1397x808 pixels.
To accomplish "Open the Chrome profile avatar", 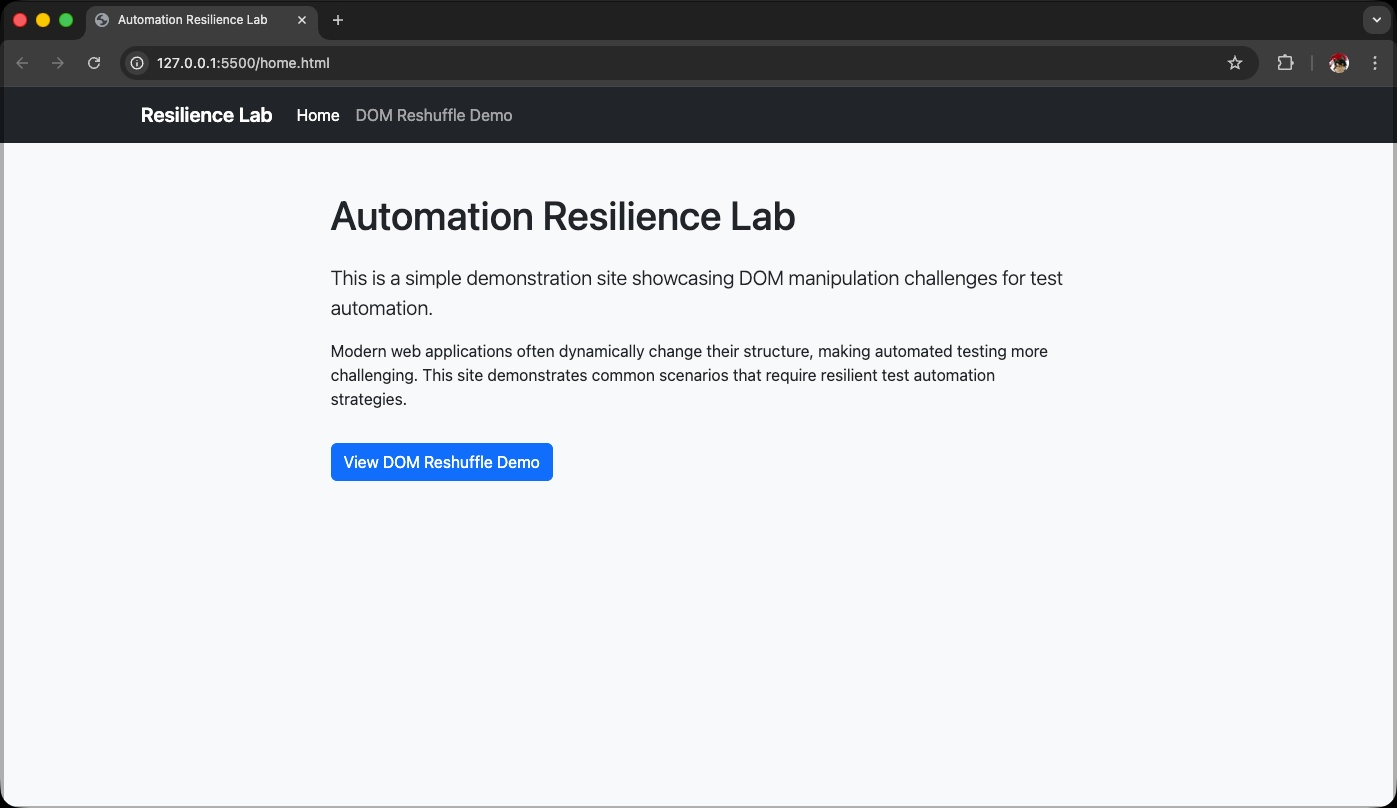I will [x=1339, y=63].
